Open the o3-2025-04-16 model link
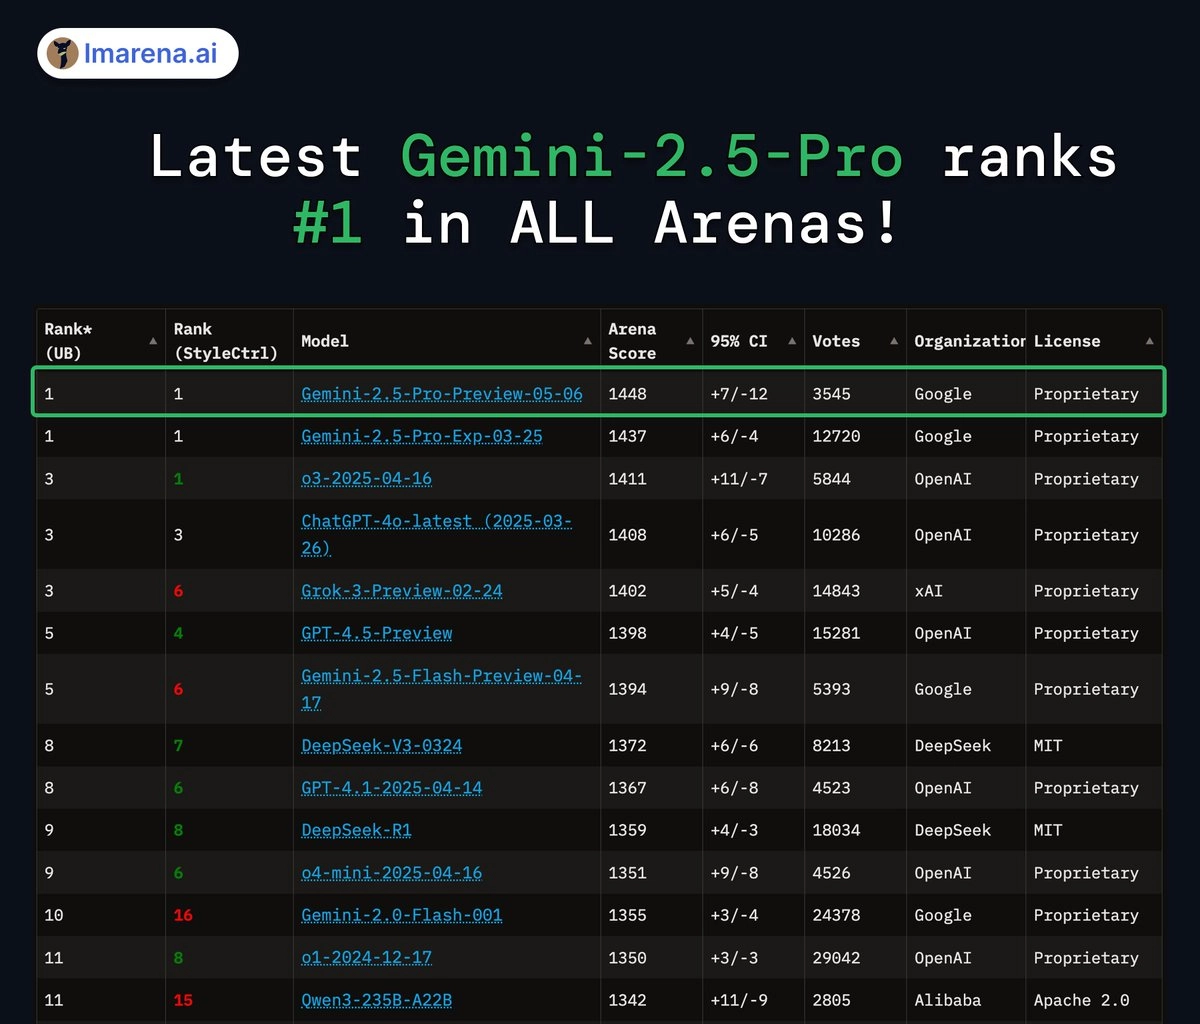Viewport: 1200px width, 1024px height. click(x=367, y=478)
